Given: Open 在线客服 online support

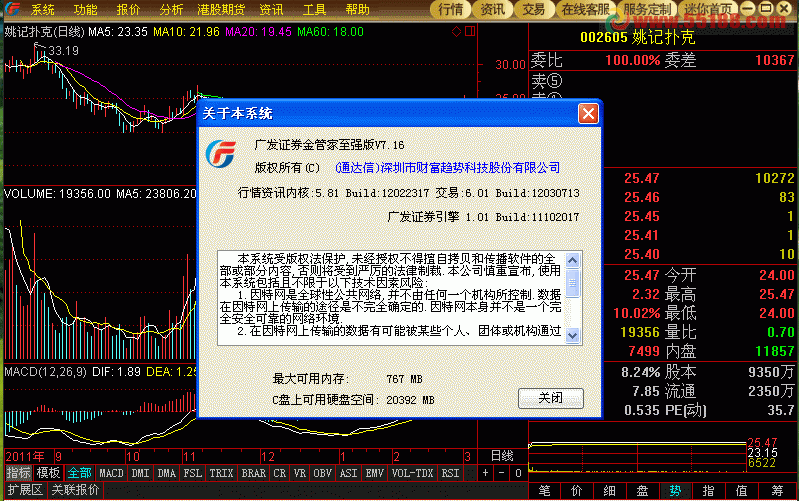Looking at the screenshot, I should tap(585, 9).
